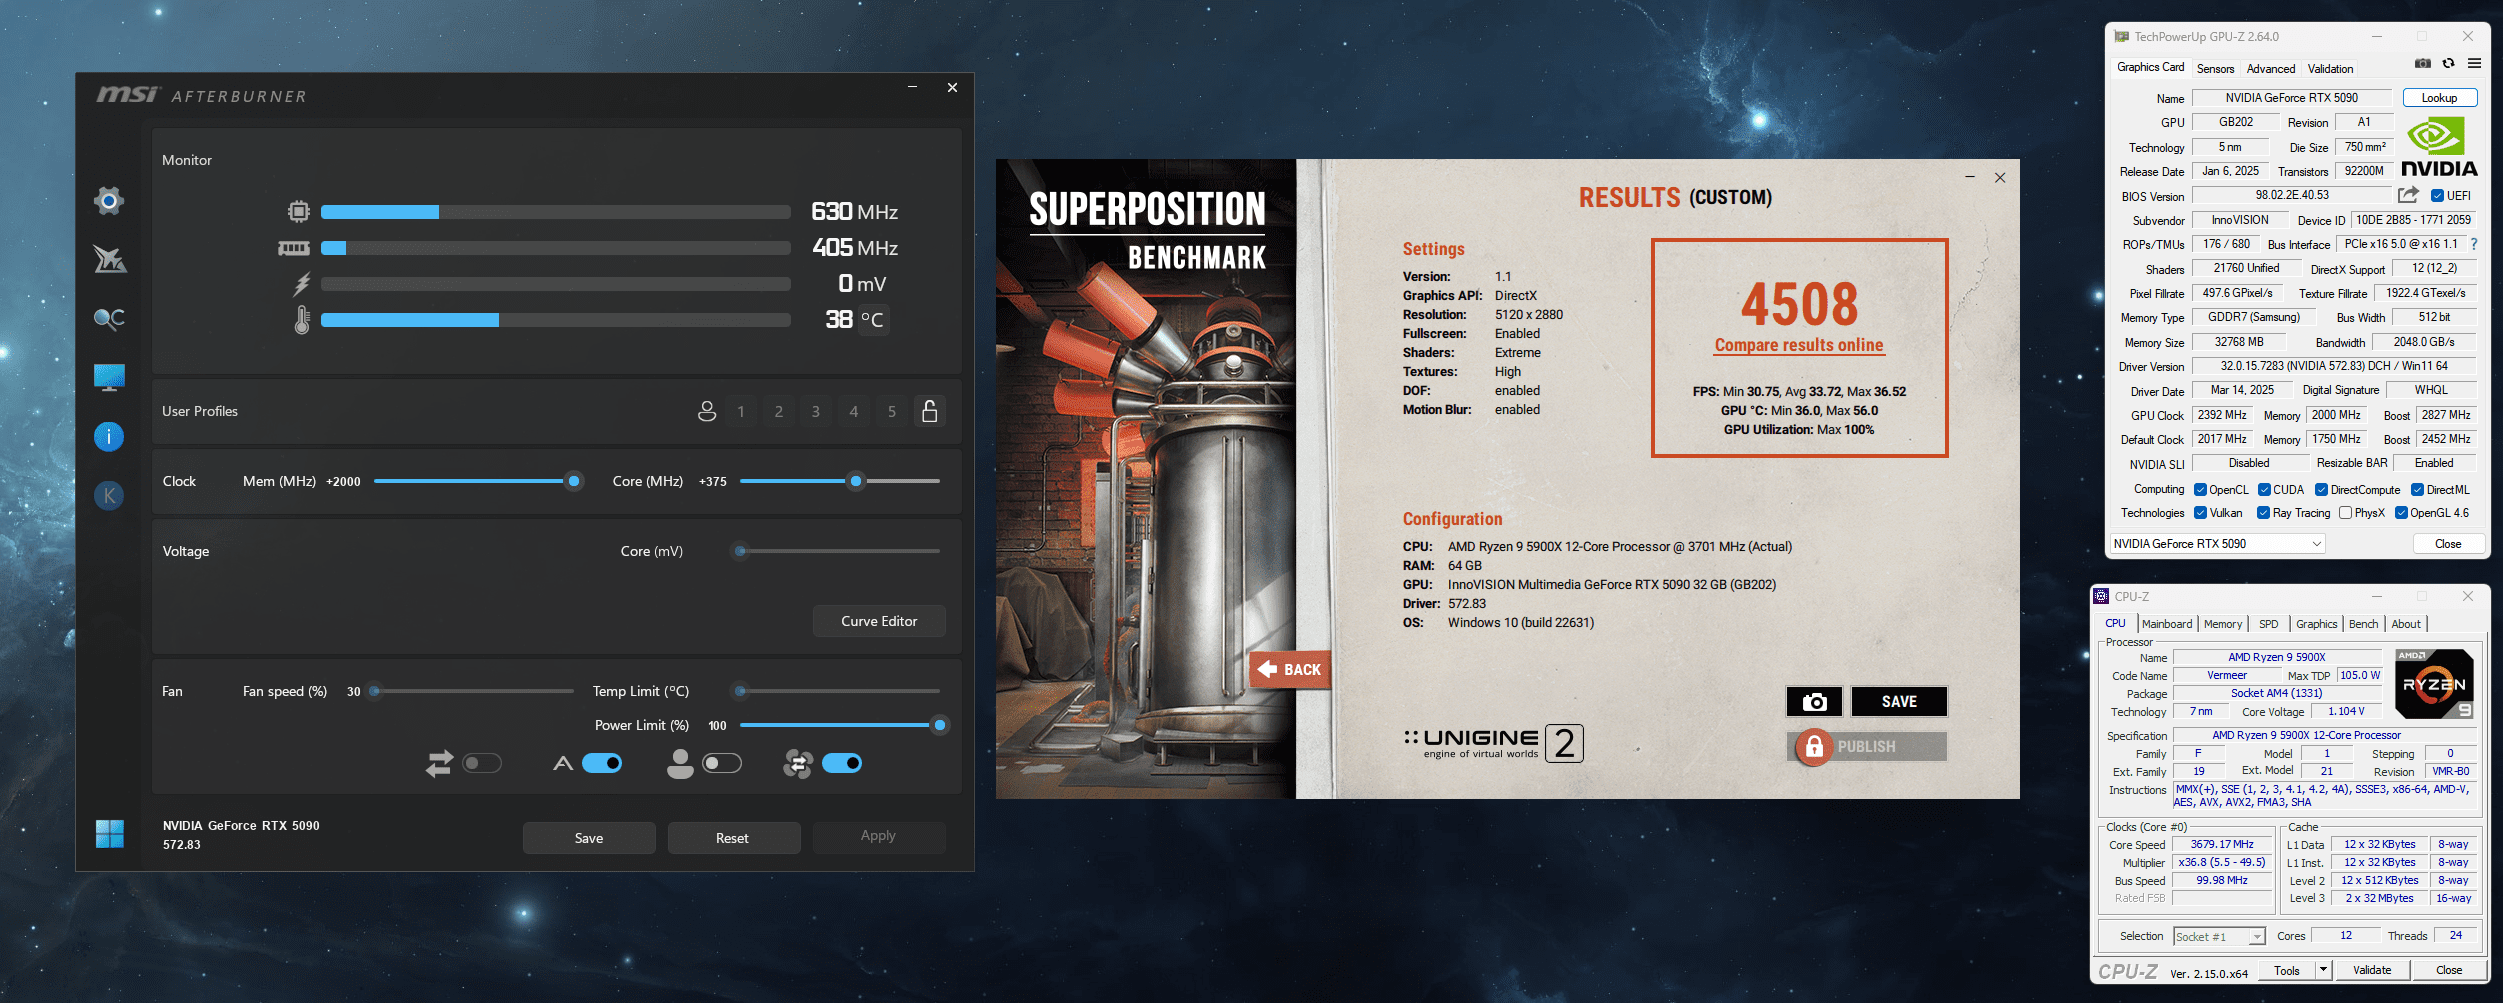Image resolution: width=2503 pixels, height=1003 pixels.
Task: Open GPU-Z hamburger menu
Action: tap(2474, 63)
